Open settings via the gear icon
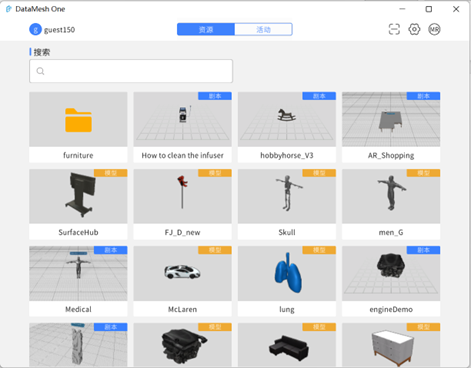The width and height of the screenshot is (471, 368). point(414,29)
